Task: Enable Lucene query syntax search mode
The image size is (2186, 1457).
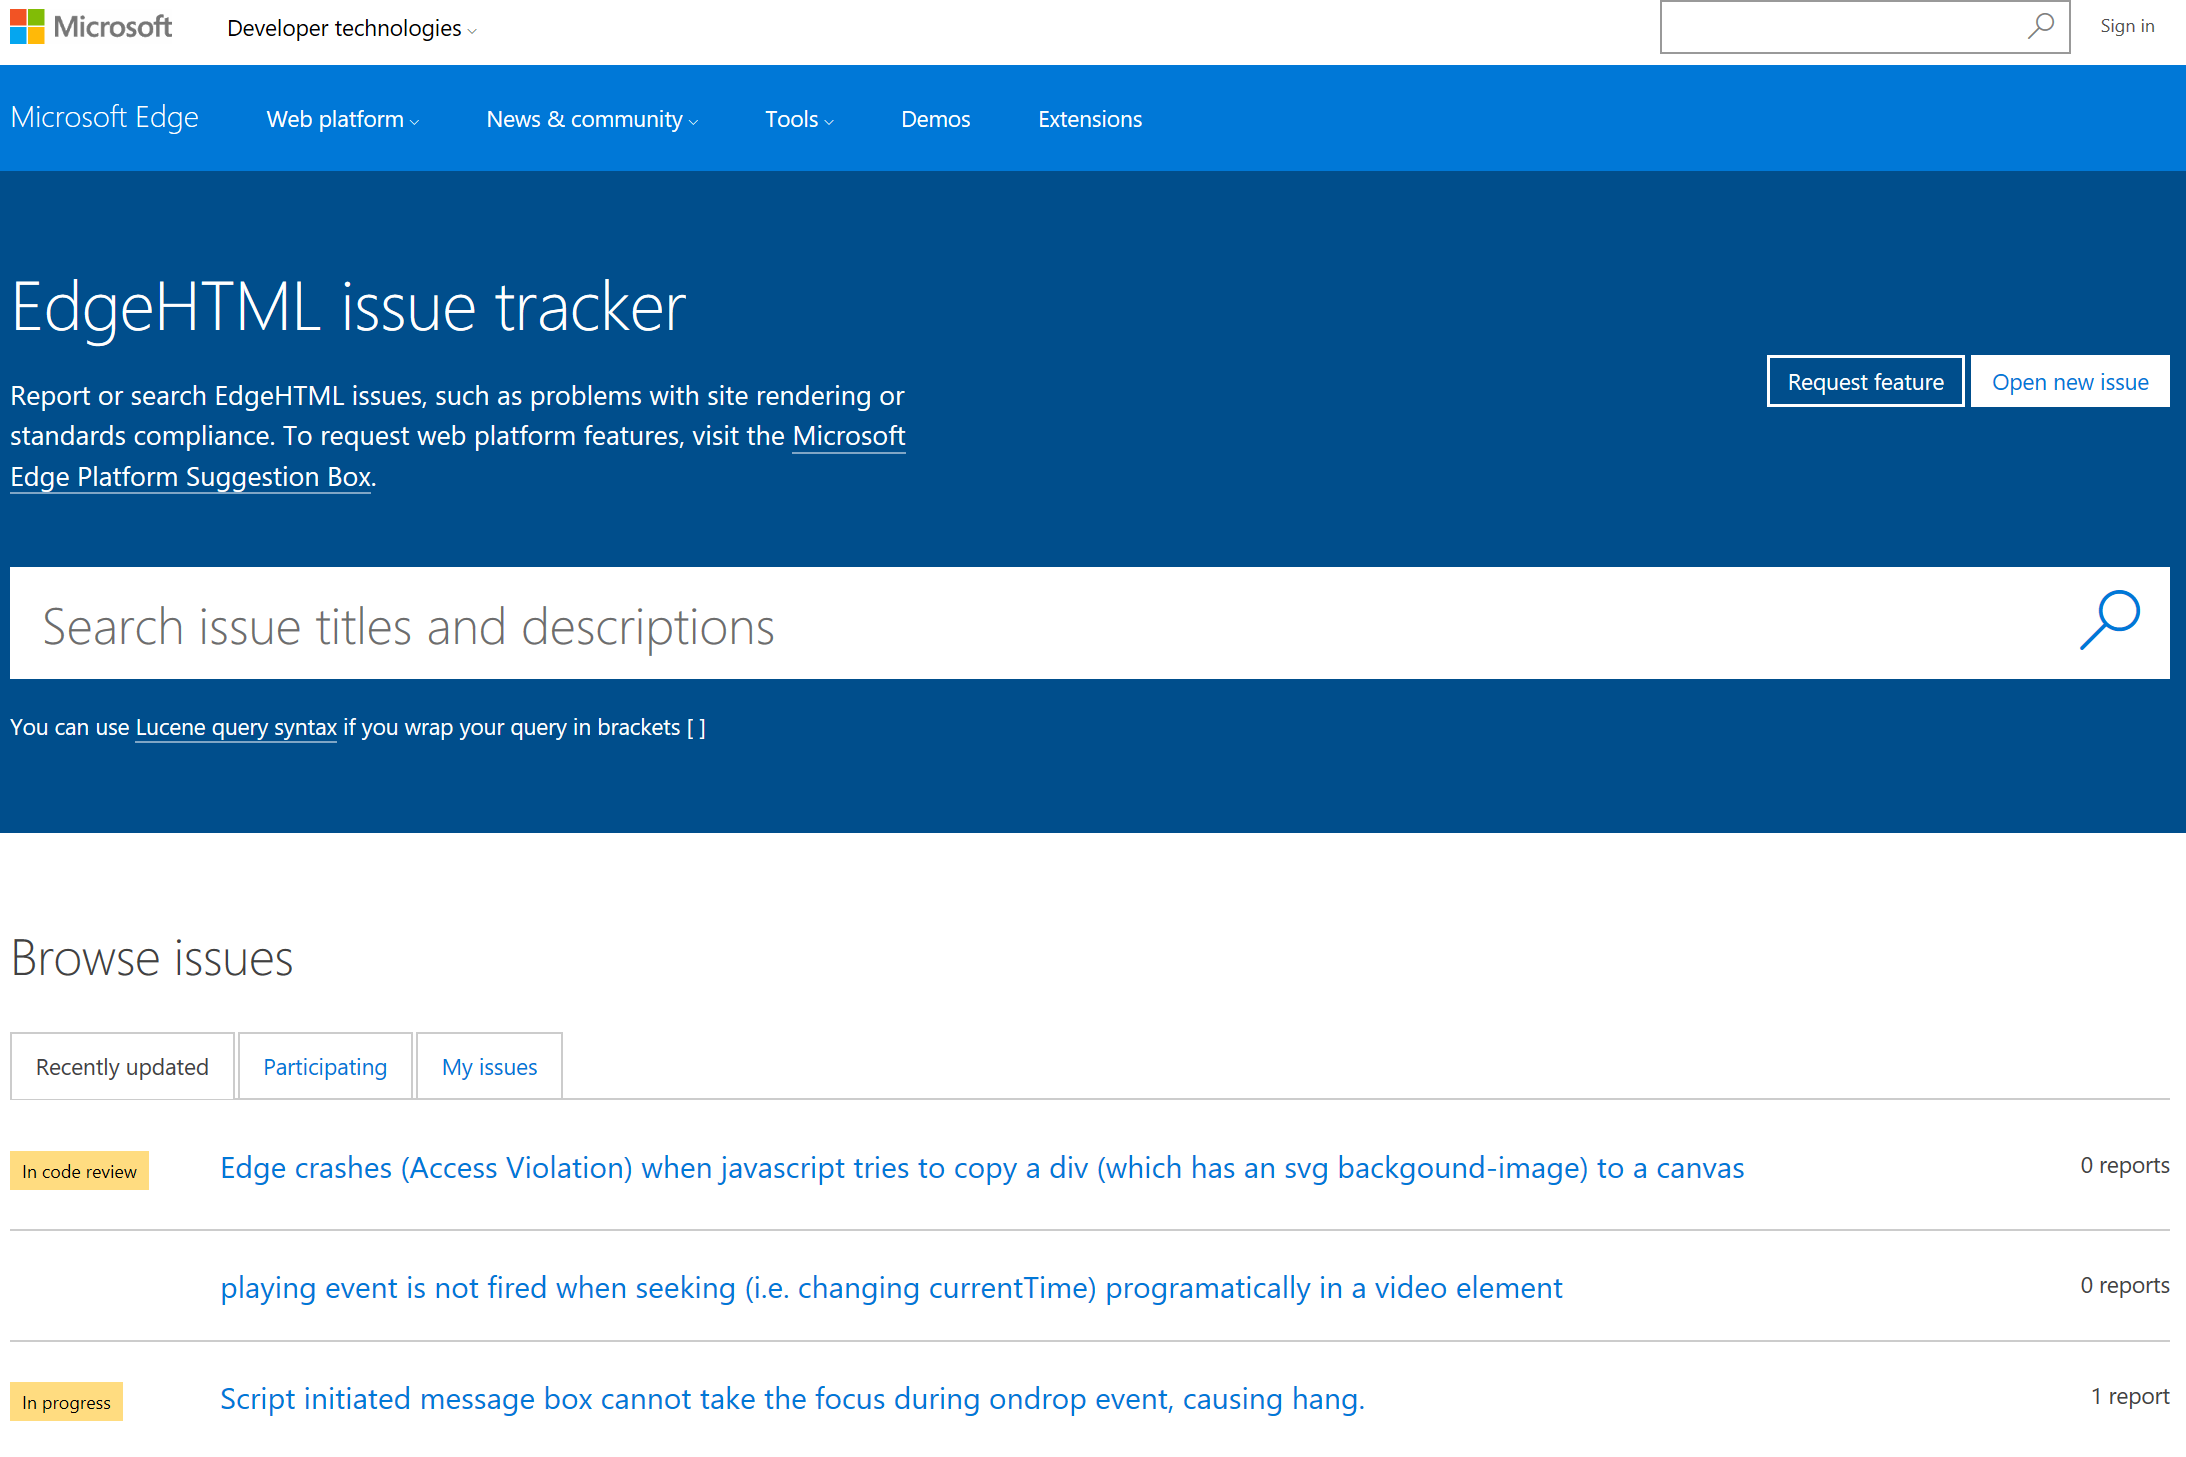Action: pos(234,725)
